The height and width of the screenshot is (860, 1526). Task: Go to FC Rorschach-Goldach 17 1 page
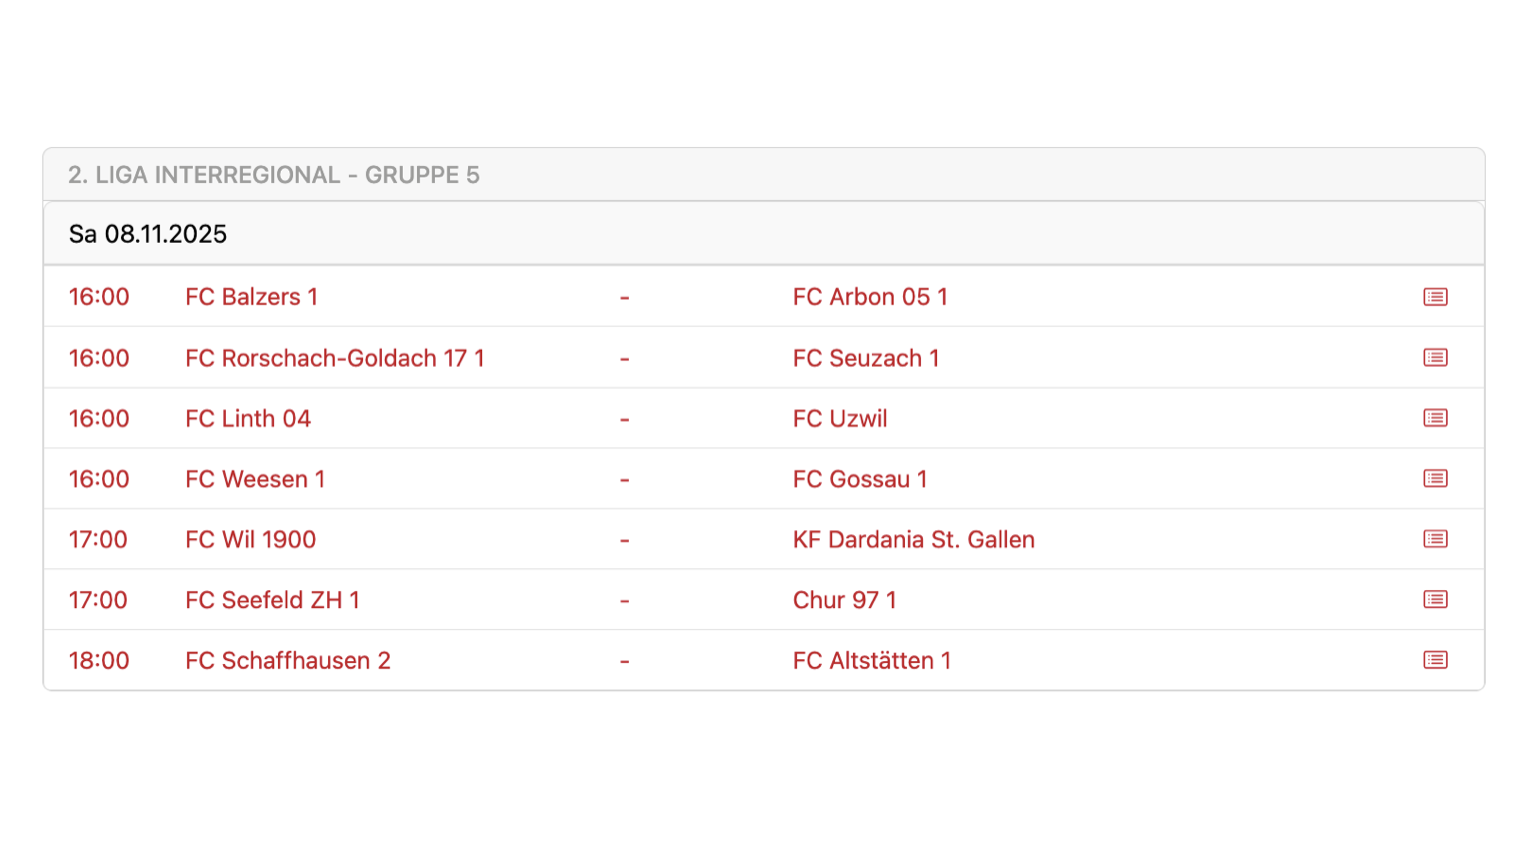click(x=334, y=358)
